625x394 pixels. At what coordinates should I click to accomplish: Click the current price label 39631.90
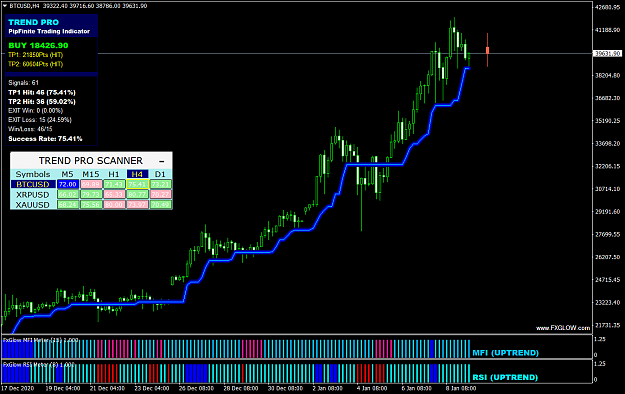[607, 53]
